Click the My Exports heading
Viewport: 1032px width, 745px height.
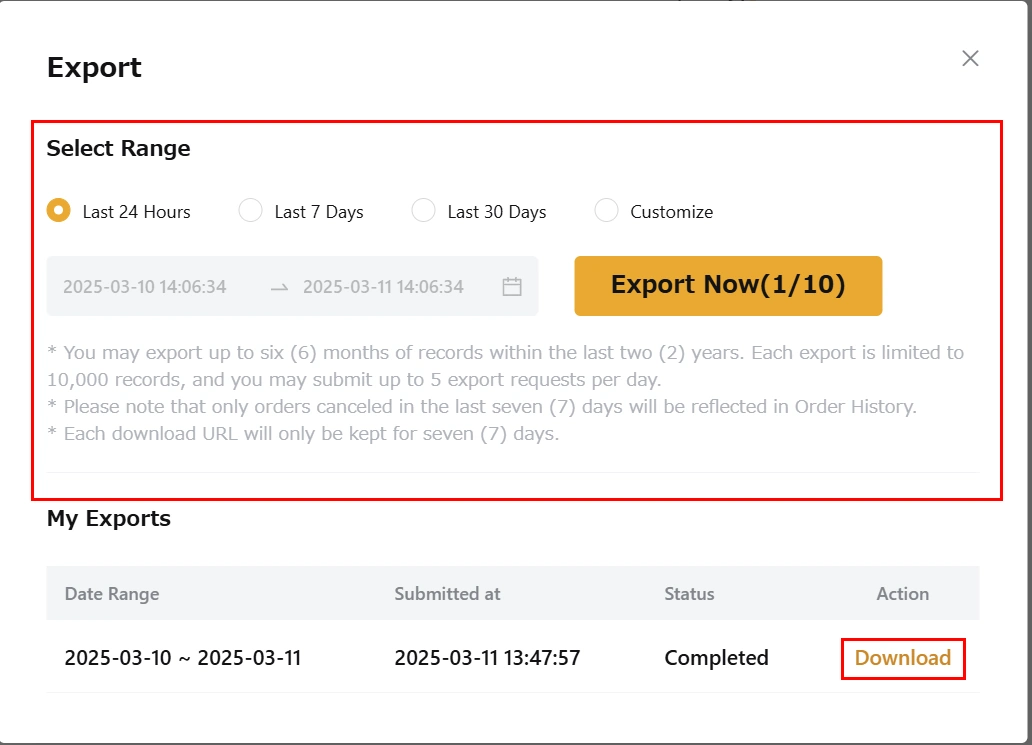pos(109,519)
